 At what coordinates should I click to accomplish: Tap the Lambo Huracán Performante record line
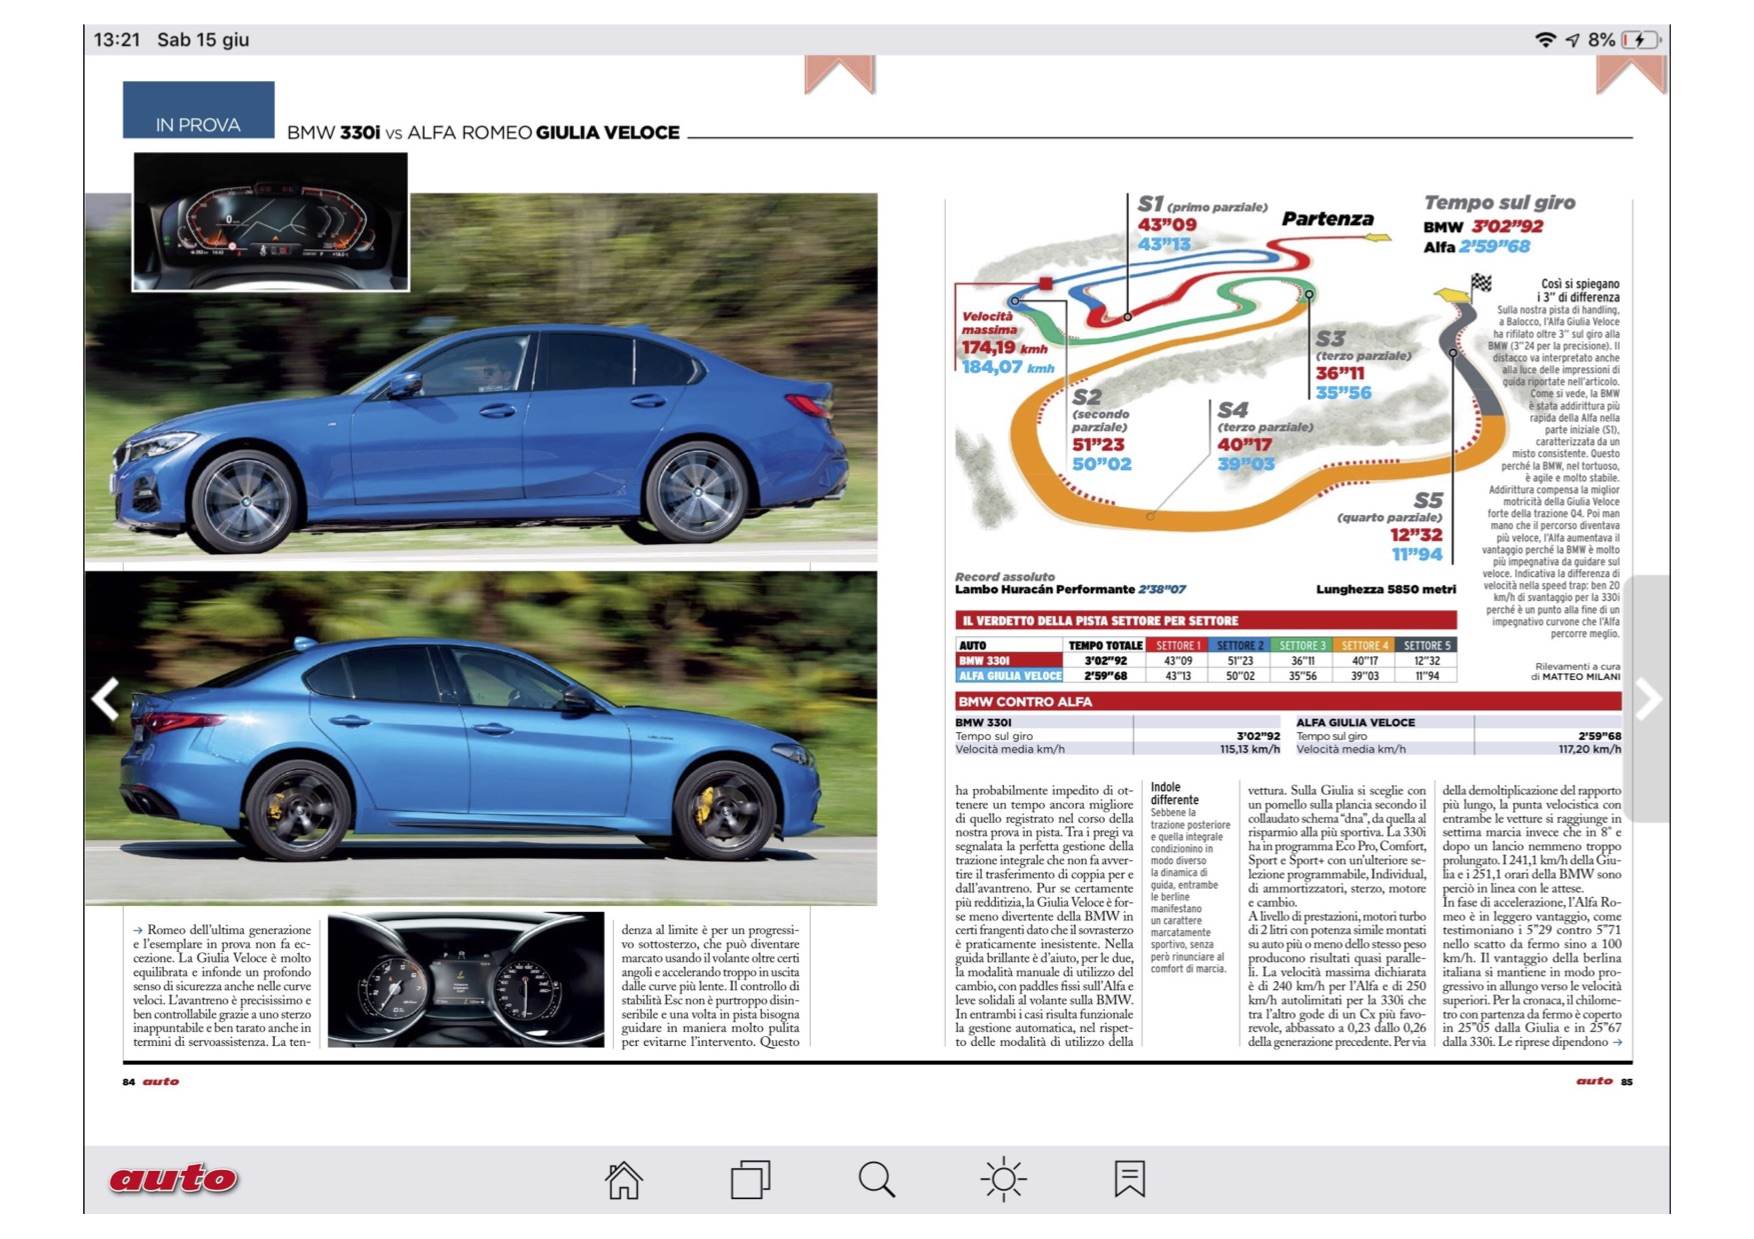tap(1070, 590)
